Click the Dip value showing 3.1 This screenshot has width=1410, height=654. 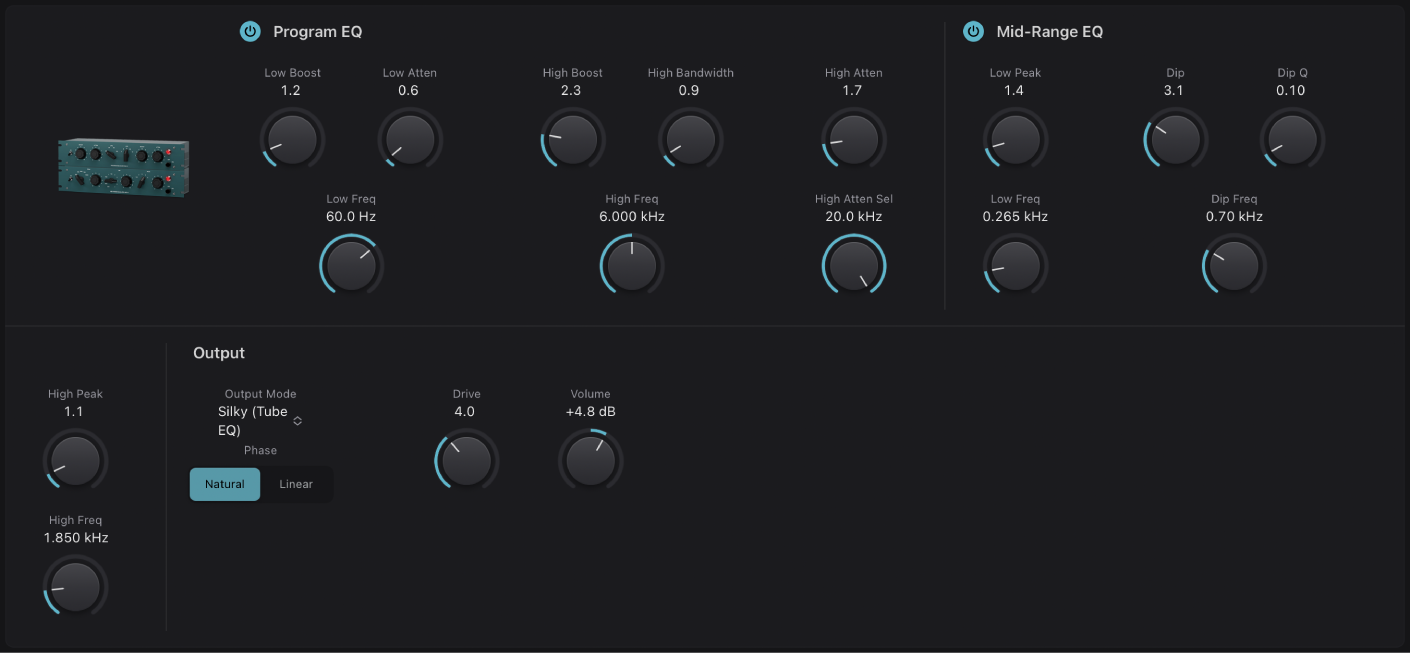tap(1174, 90)
